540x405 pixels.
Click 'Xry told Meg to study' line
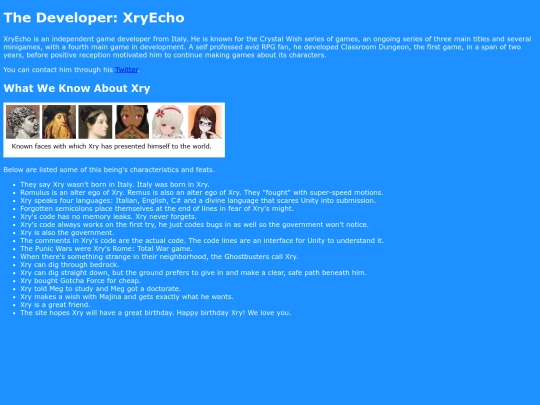coord(100,289)
